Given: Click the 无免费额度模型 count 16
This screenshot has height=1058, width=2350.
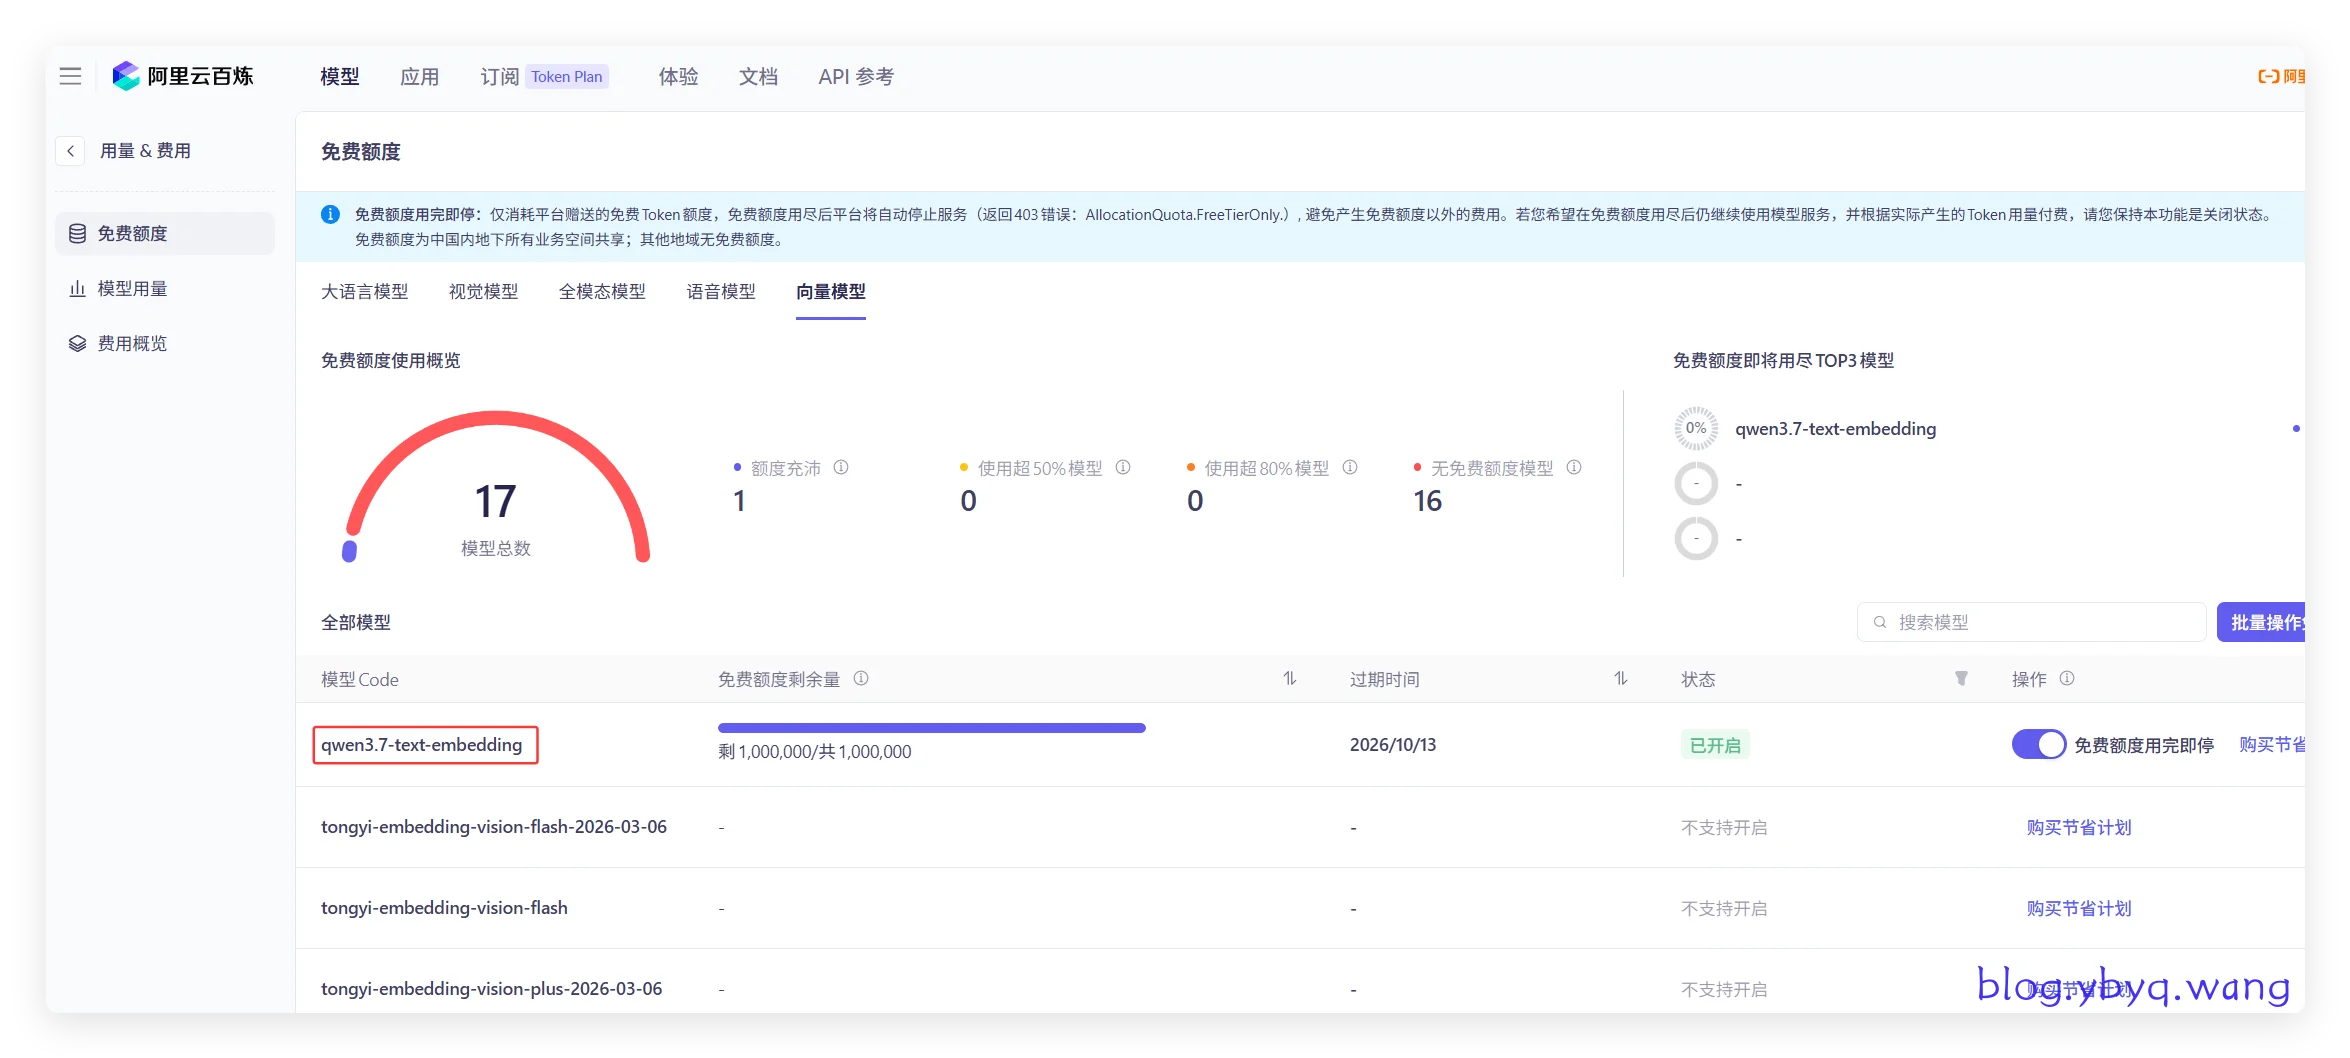Looking at the screenshot, I should click(x=1428, y=501).
